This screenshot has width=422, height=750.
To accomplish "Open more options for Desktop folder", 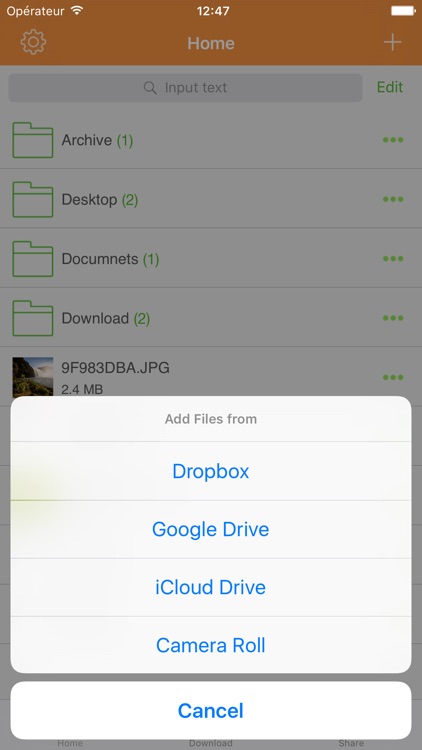I will (x=393, y=199).
